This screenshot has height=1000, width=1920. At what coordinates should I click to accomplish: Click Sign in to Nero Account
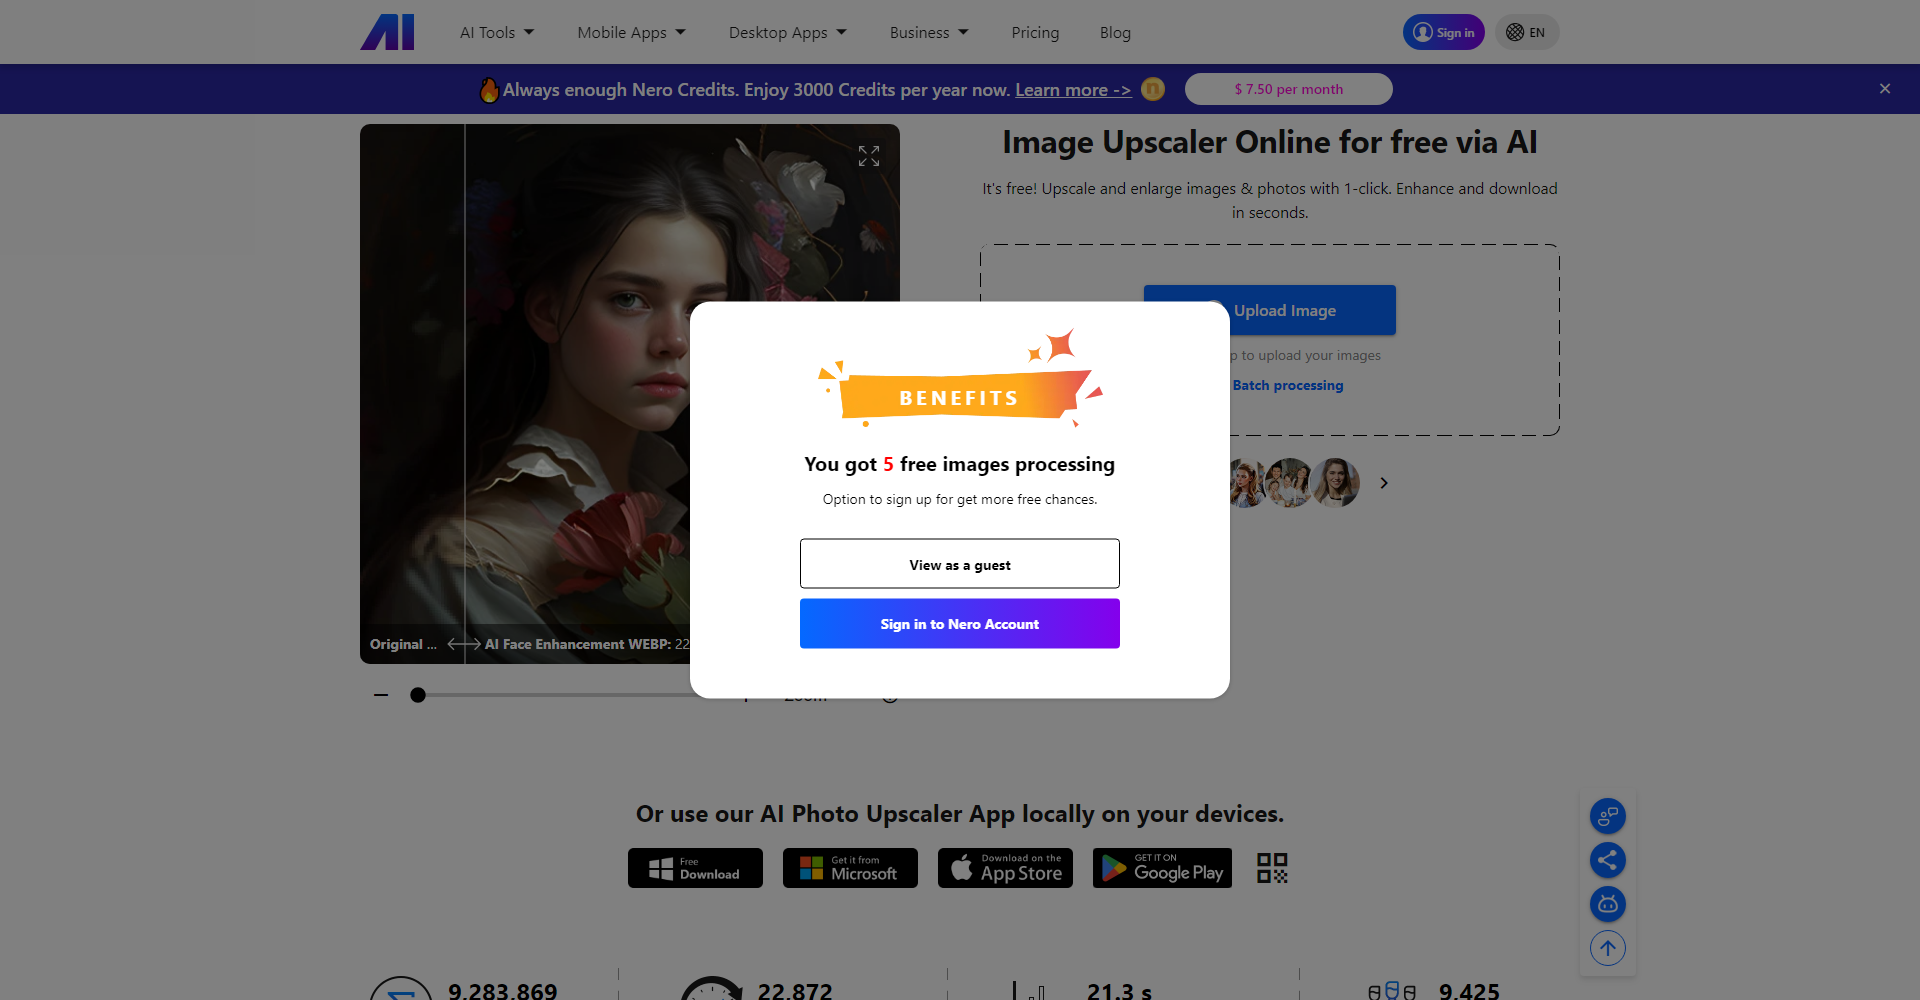pyautogui.click(x=959, y=623)
